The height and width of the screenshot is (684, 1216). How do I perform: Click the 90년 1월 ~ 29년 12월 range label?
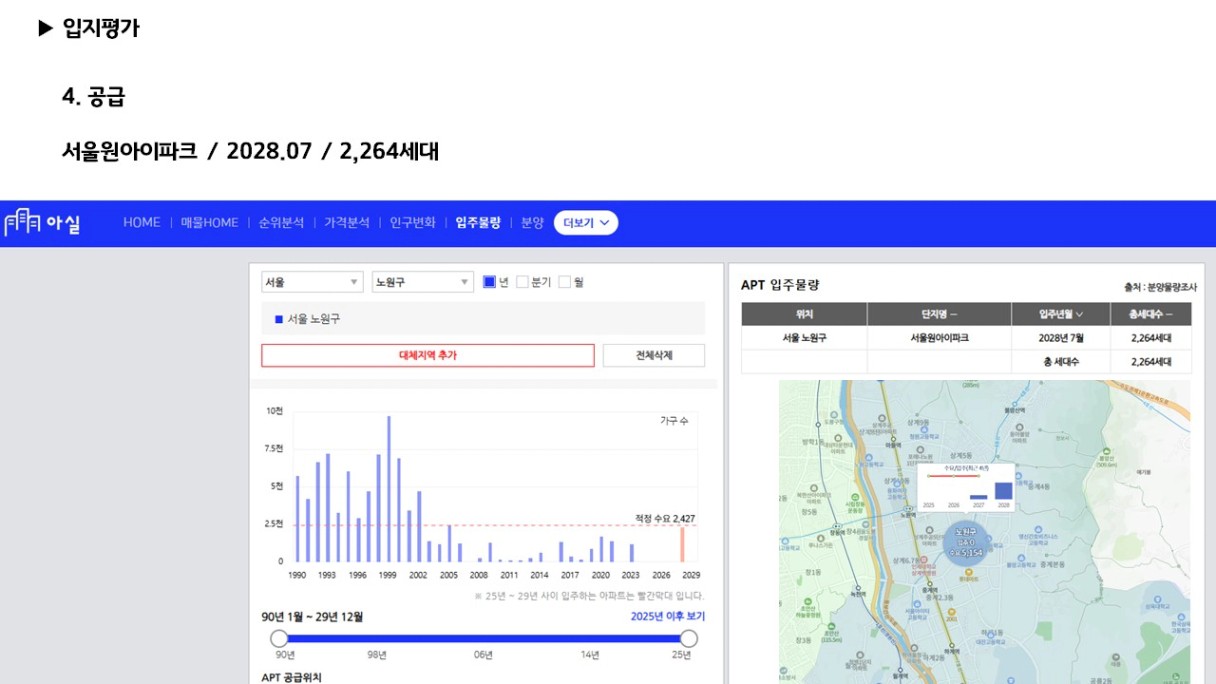point(312,616)
